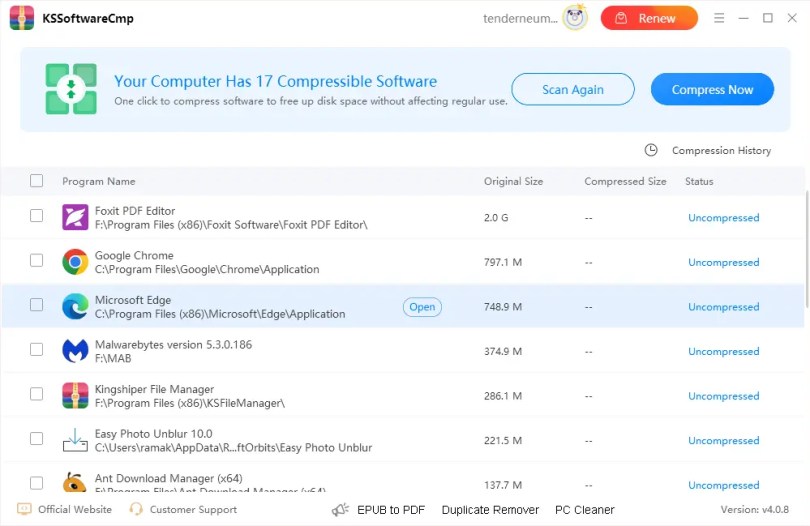Sort by Program Name column header
This screenshot has height=526, width=810.
coord(99,181)
